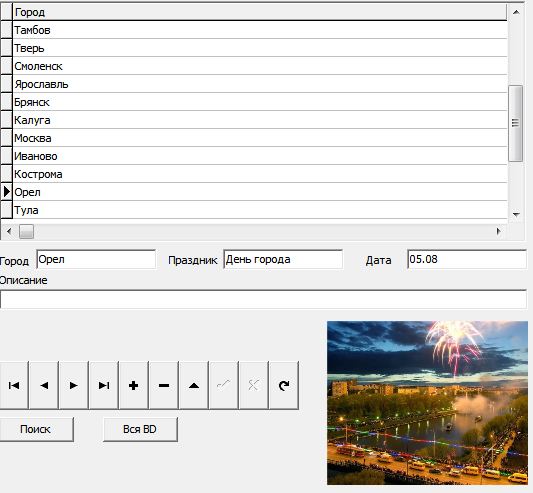Go to previous record arrow

[x=44, y=385]
